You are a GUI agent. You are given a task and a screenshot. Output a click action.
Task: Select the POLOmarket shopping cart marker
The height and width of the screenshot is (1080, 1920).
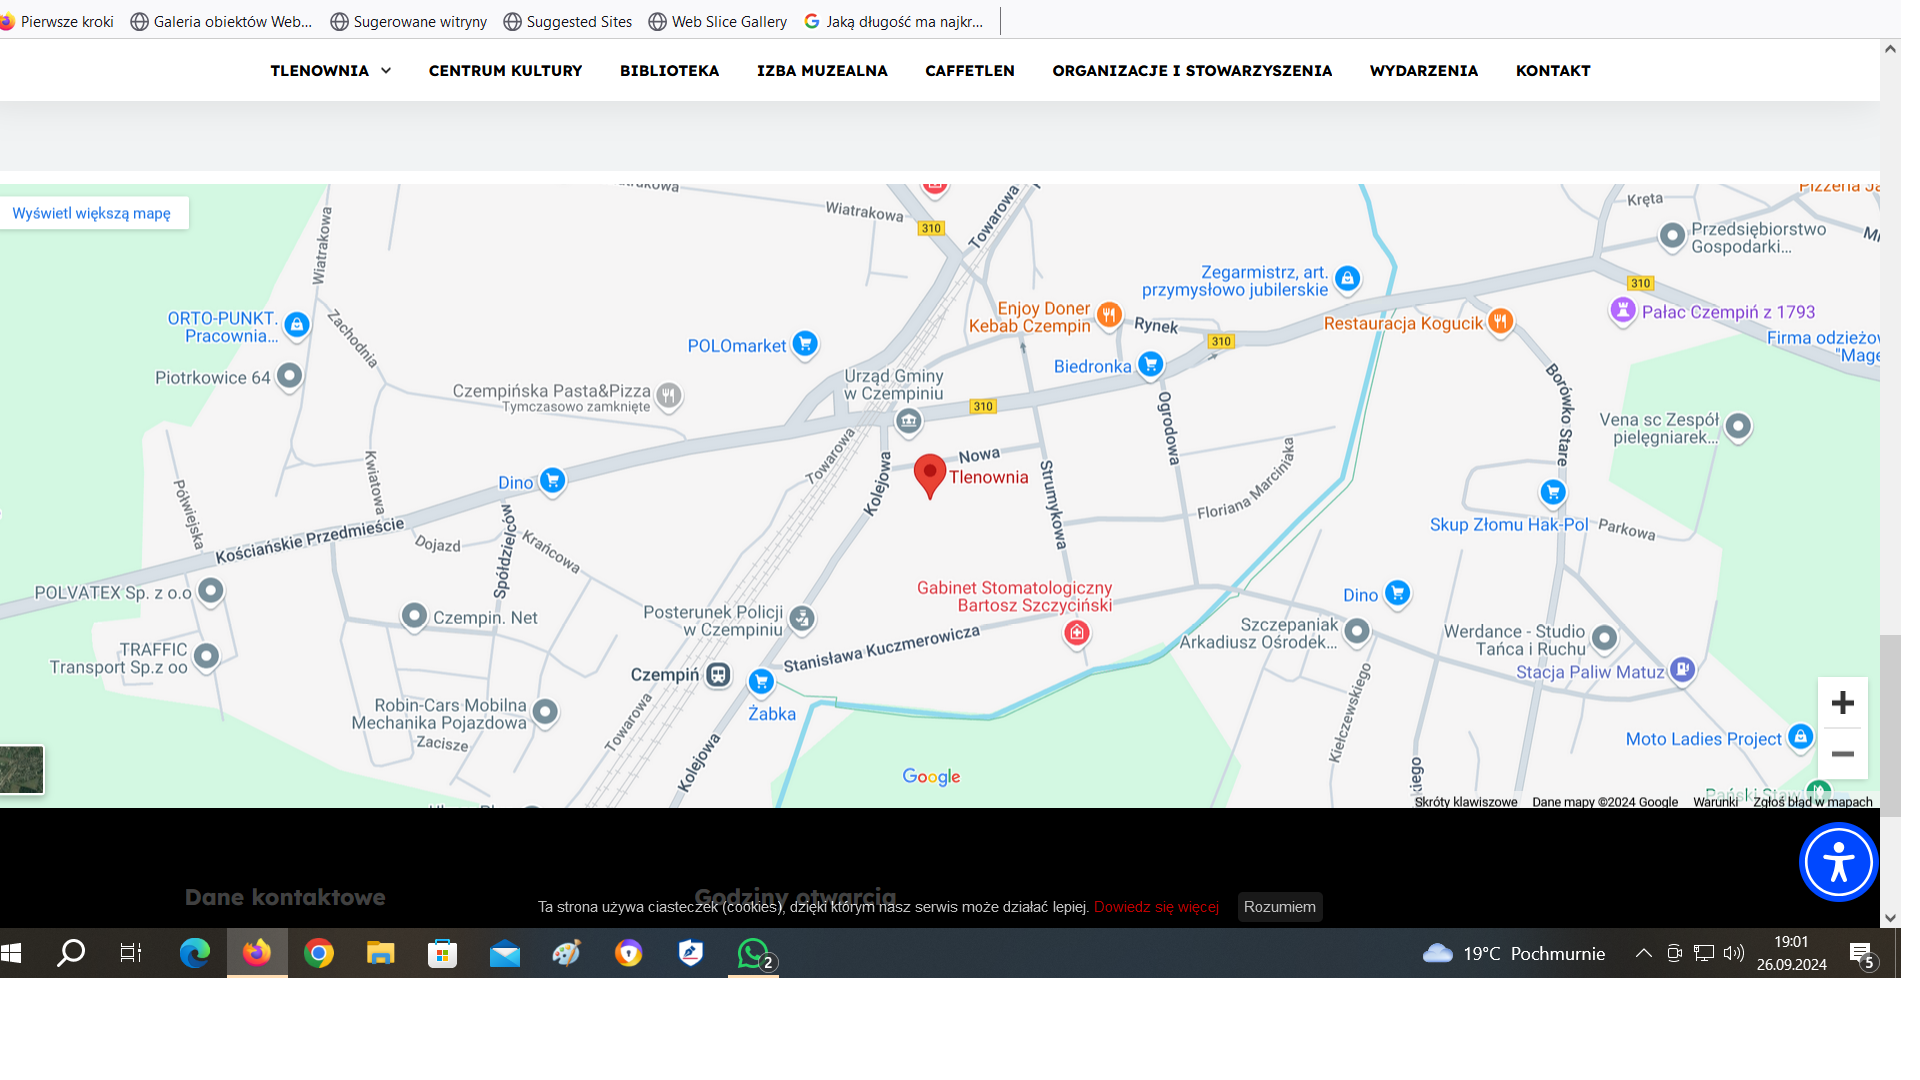(805, 344)
